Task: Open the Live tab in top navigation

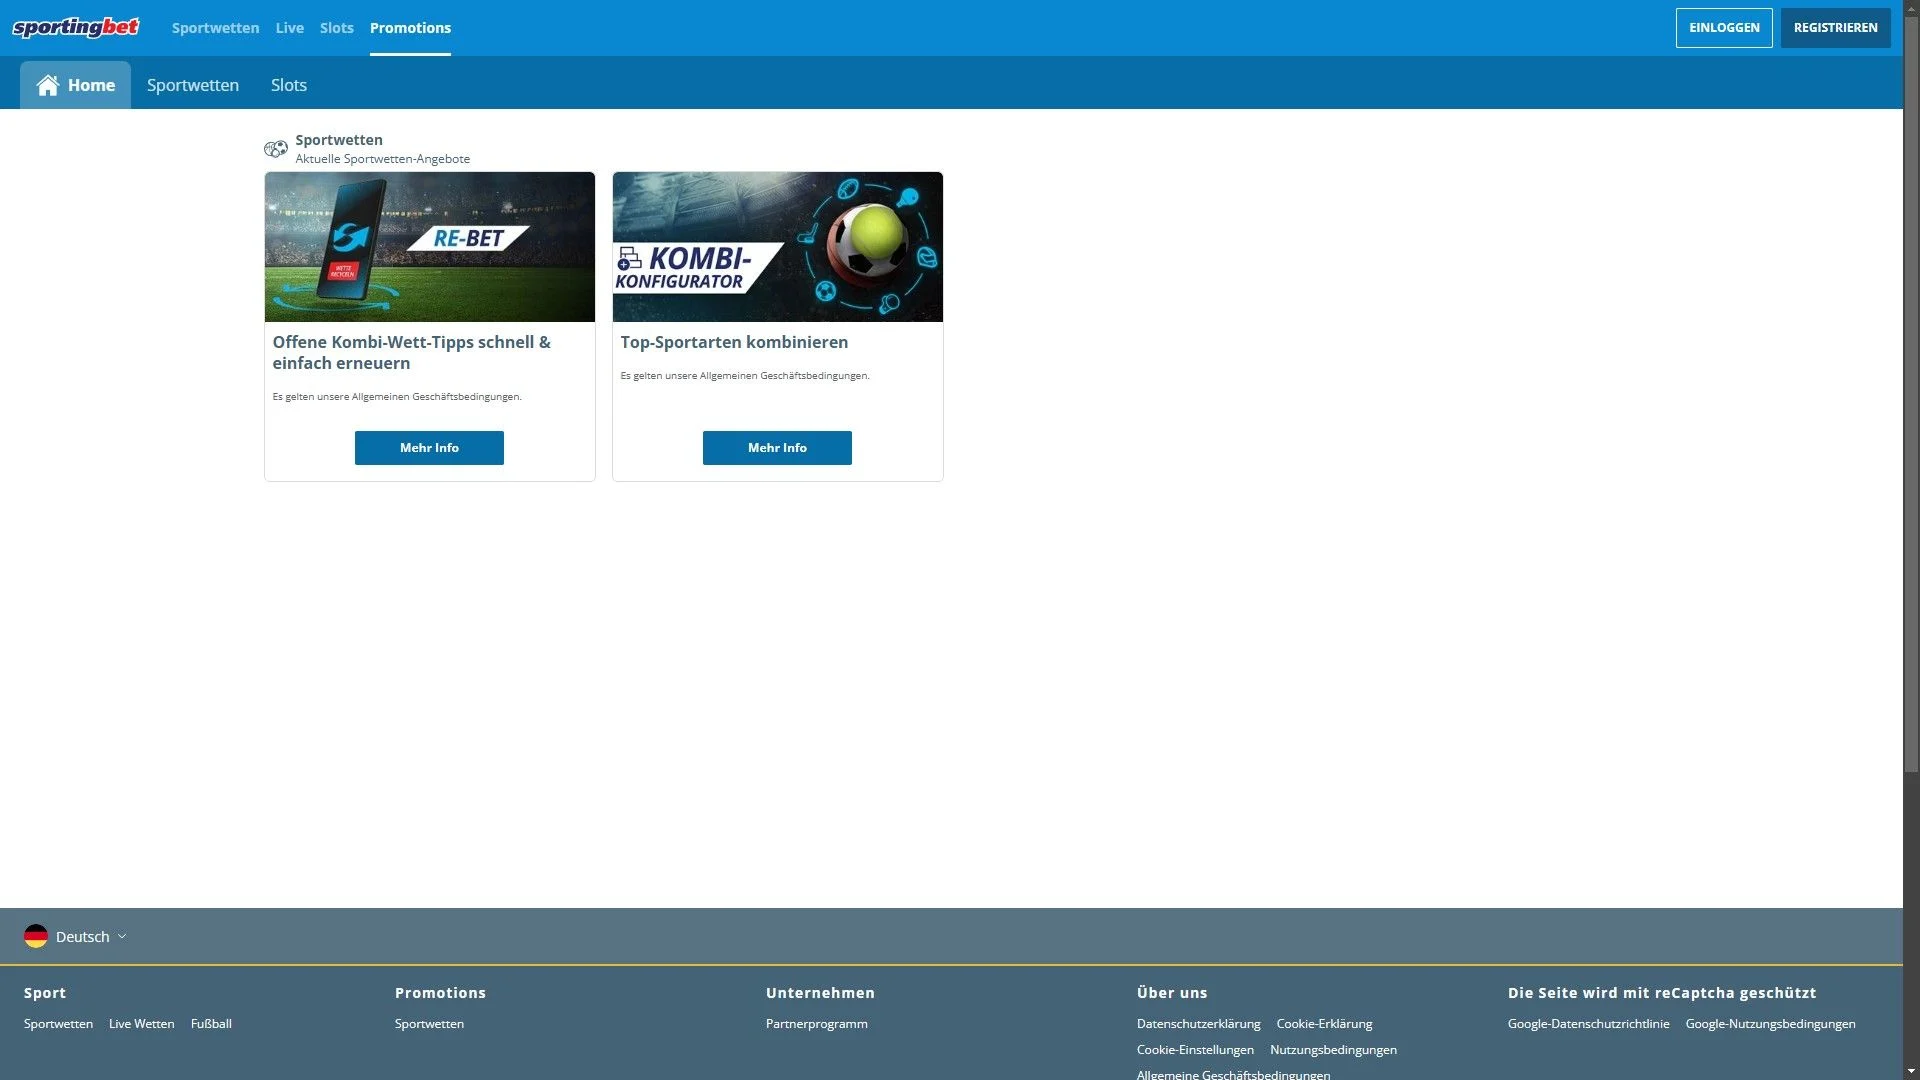Action: pyautogui.click(x=289, y=28)
